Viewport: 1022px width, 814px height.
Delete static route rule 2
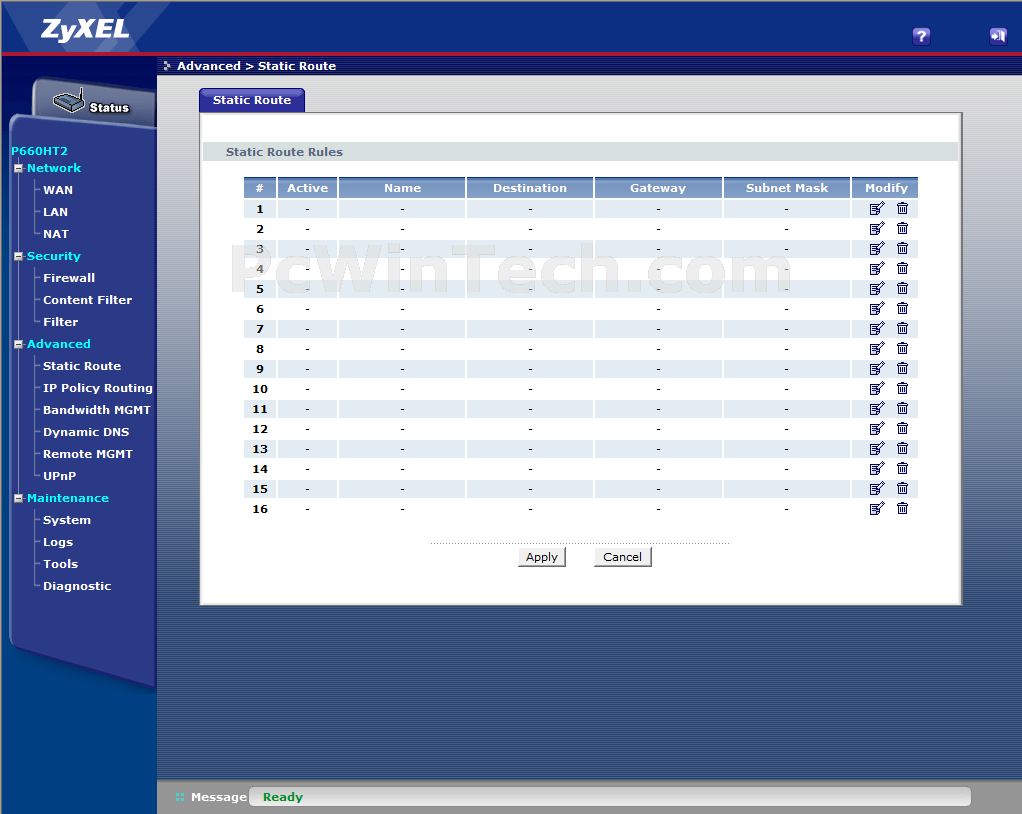click(x=902, y=229)
